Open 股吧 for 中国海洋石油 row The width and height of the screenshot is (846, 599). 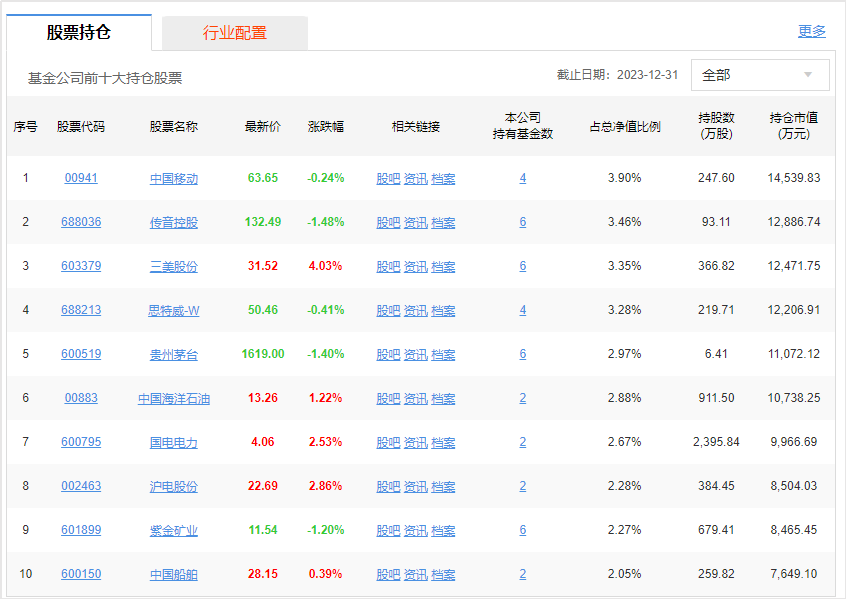[388, 398]
